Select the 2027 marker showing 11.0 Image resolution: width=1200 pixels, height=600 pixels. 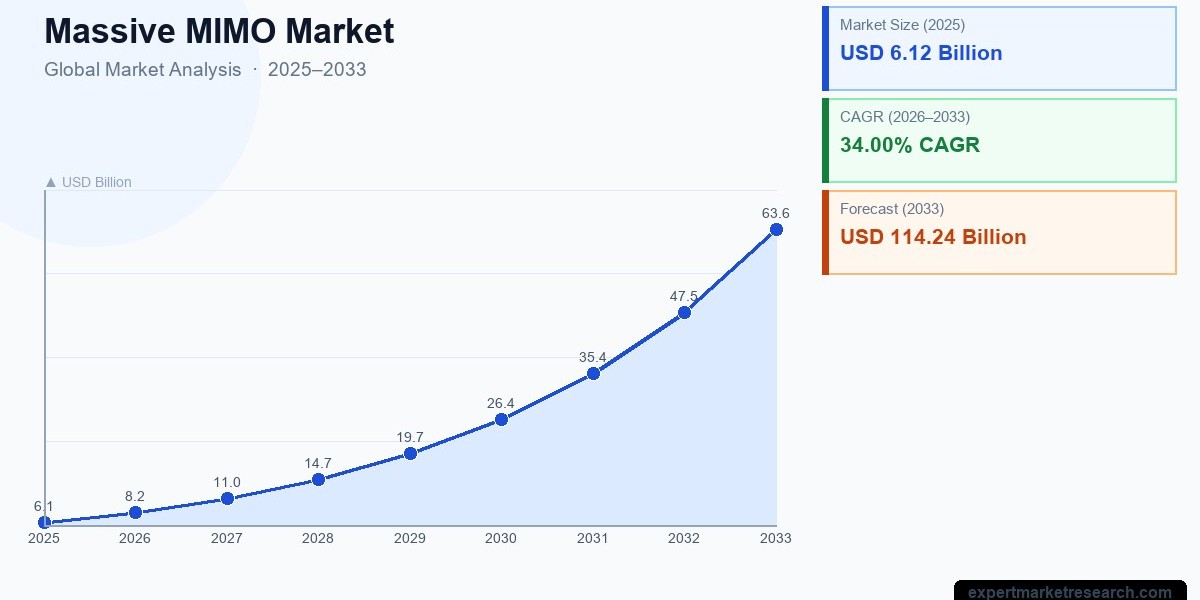pyautogui.click(x=226, y=497)
